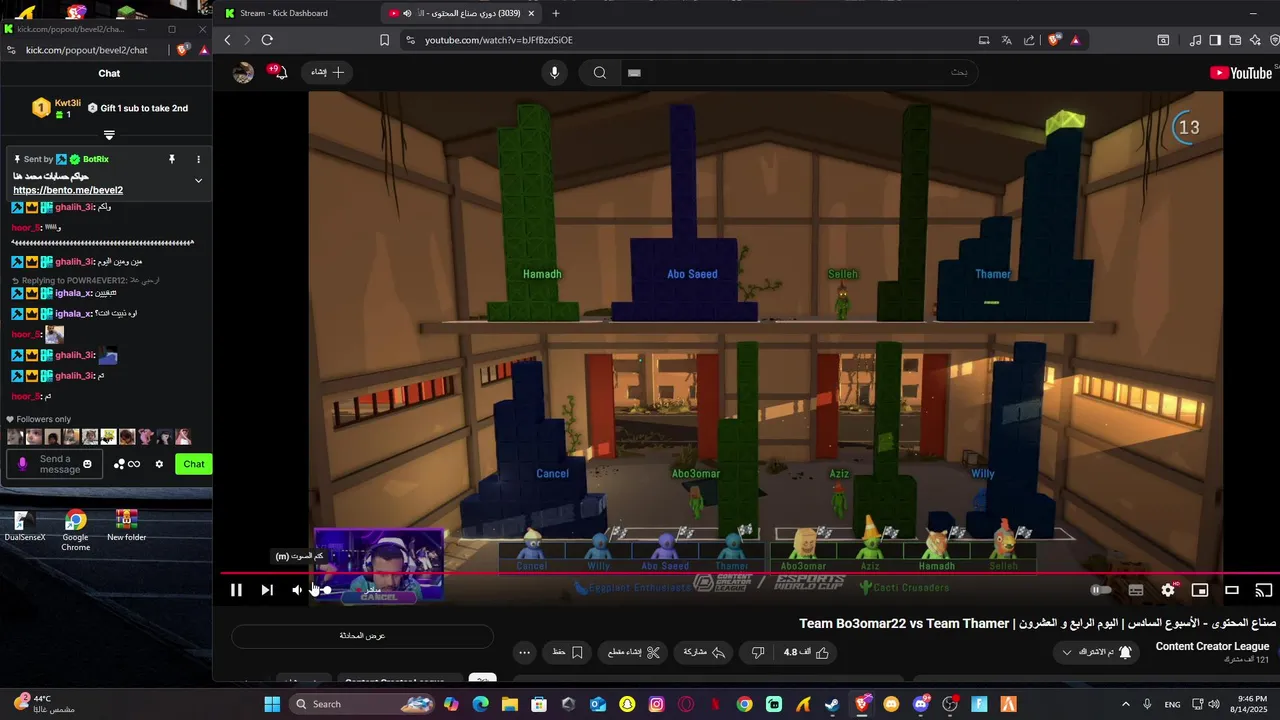The height and width of the screenshot is (720, 1280).
Task: Create a clip with the scissors button
Action: [x=635, y=652]
